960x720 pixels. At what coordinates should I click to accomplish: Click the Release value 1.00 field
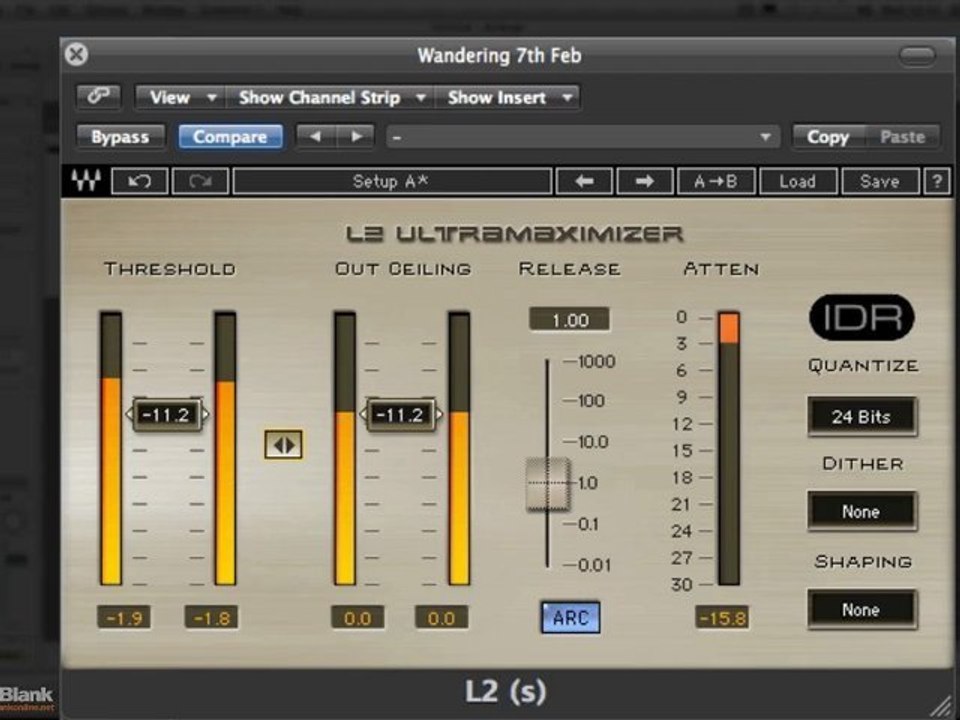[569, 320]
